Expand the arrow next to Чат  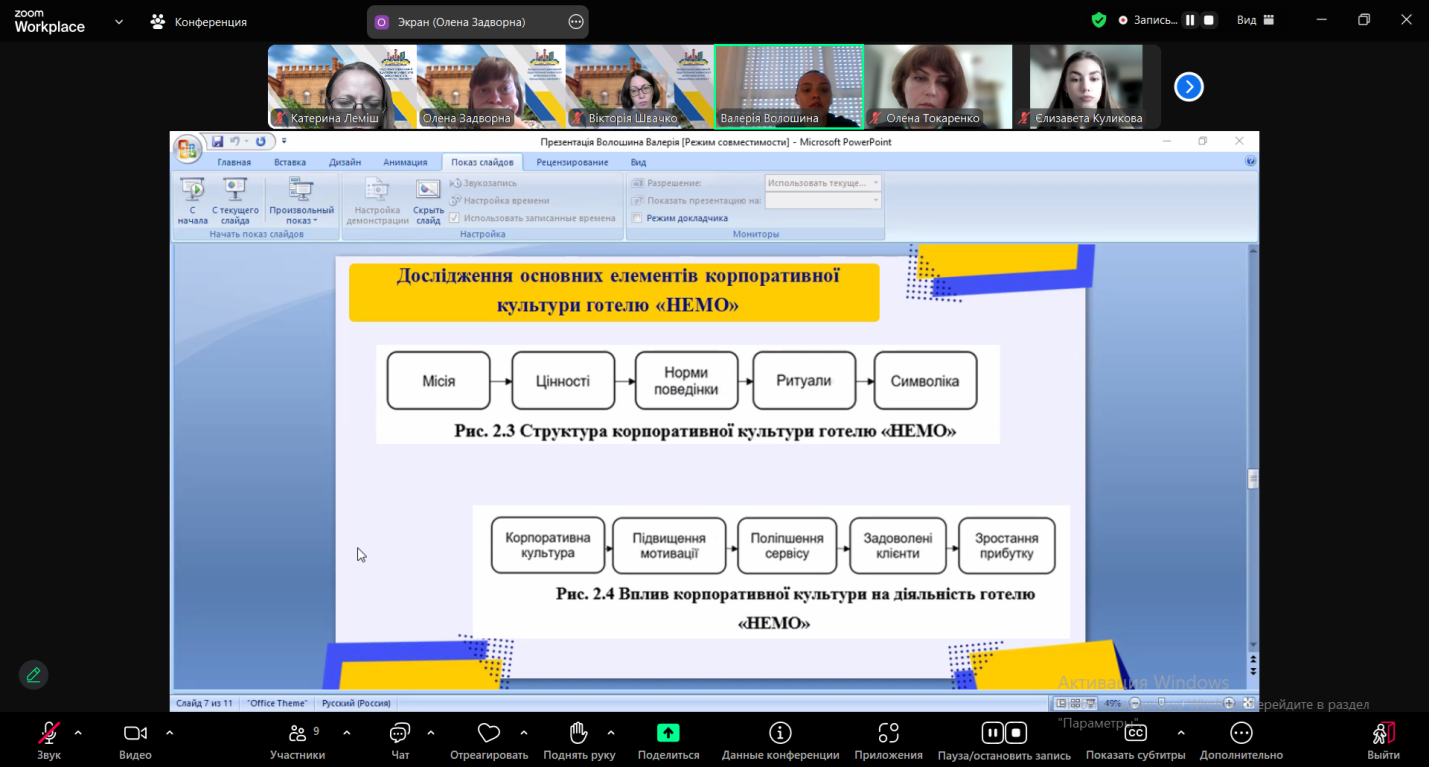coord(431,732)
